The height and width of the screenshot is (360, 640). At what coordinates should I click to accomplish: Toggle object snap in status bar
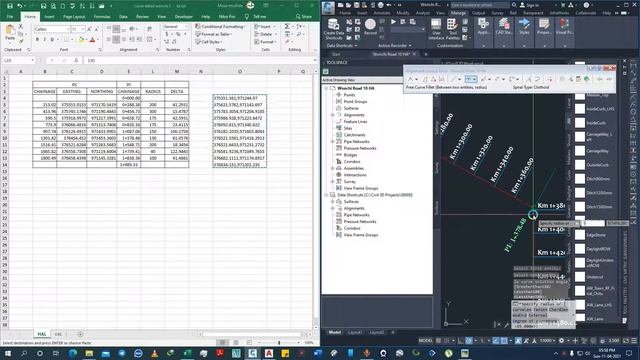click(504, 340)
